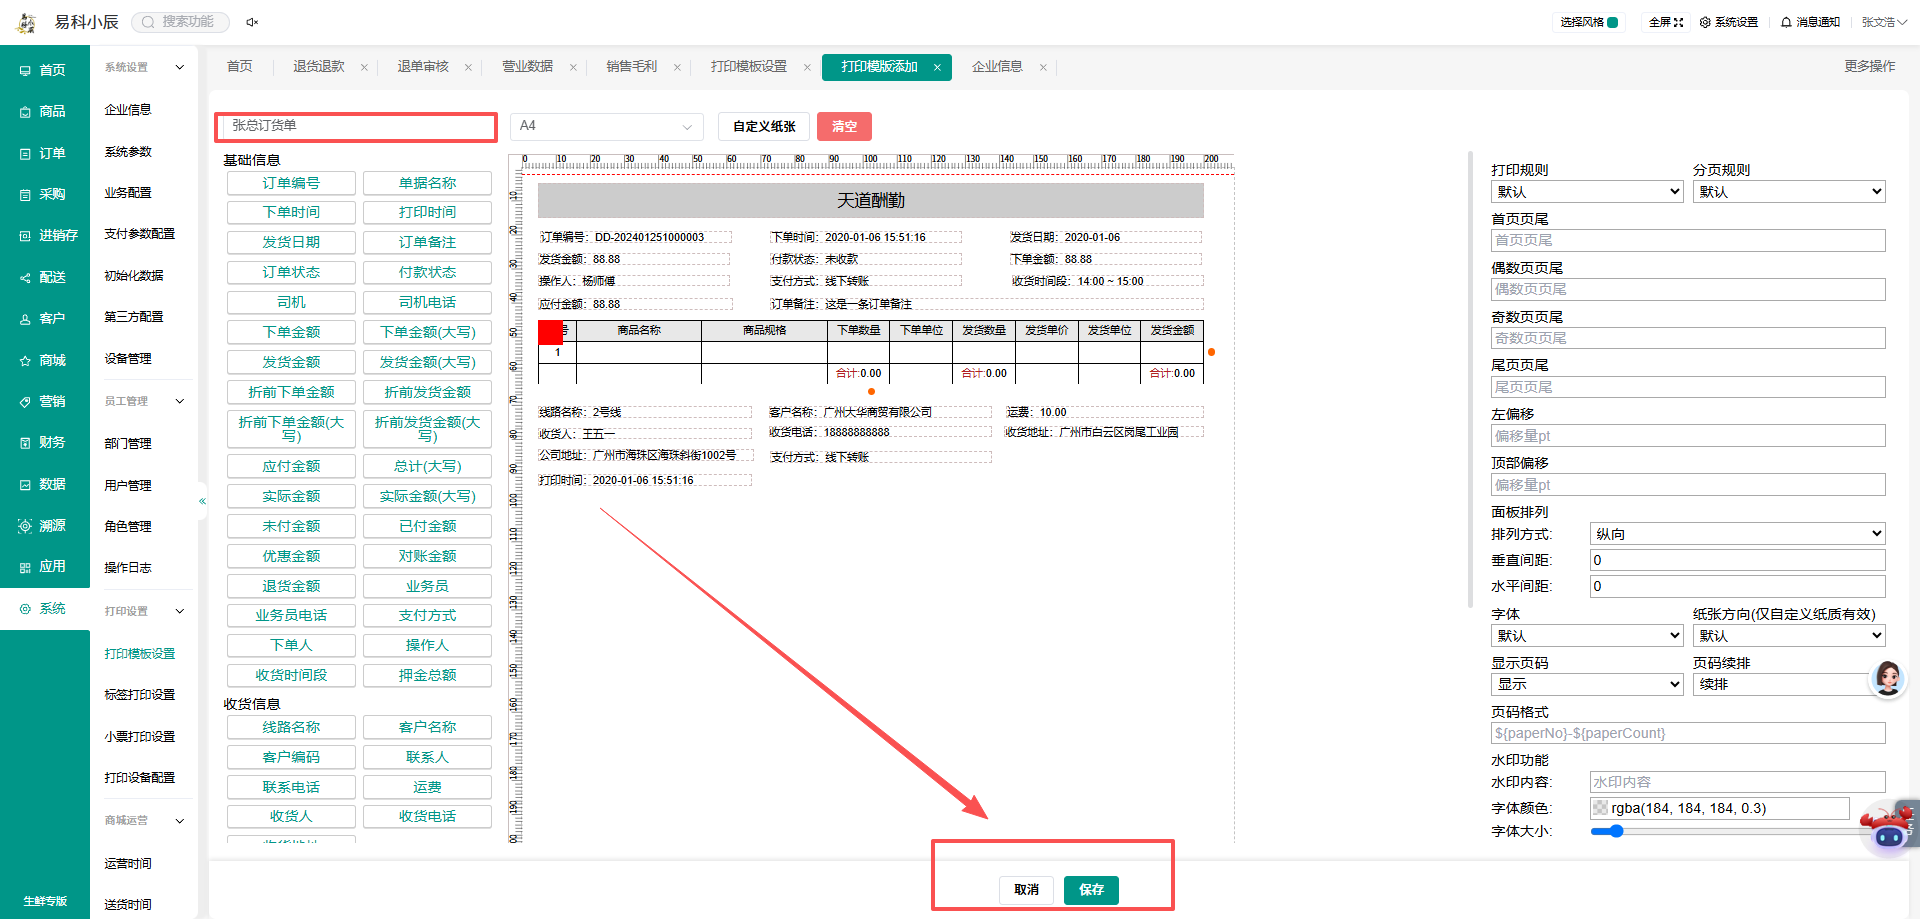The width and height of the screenshot is (1920, 919).
Task: Open the 应用 sidebar icon
Action: pos(25,567)
